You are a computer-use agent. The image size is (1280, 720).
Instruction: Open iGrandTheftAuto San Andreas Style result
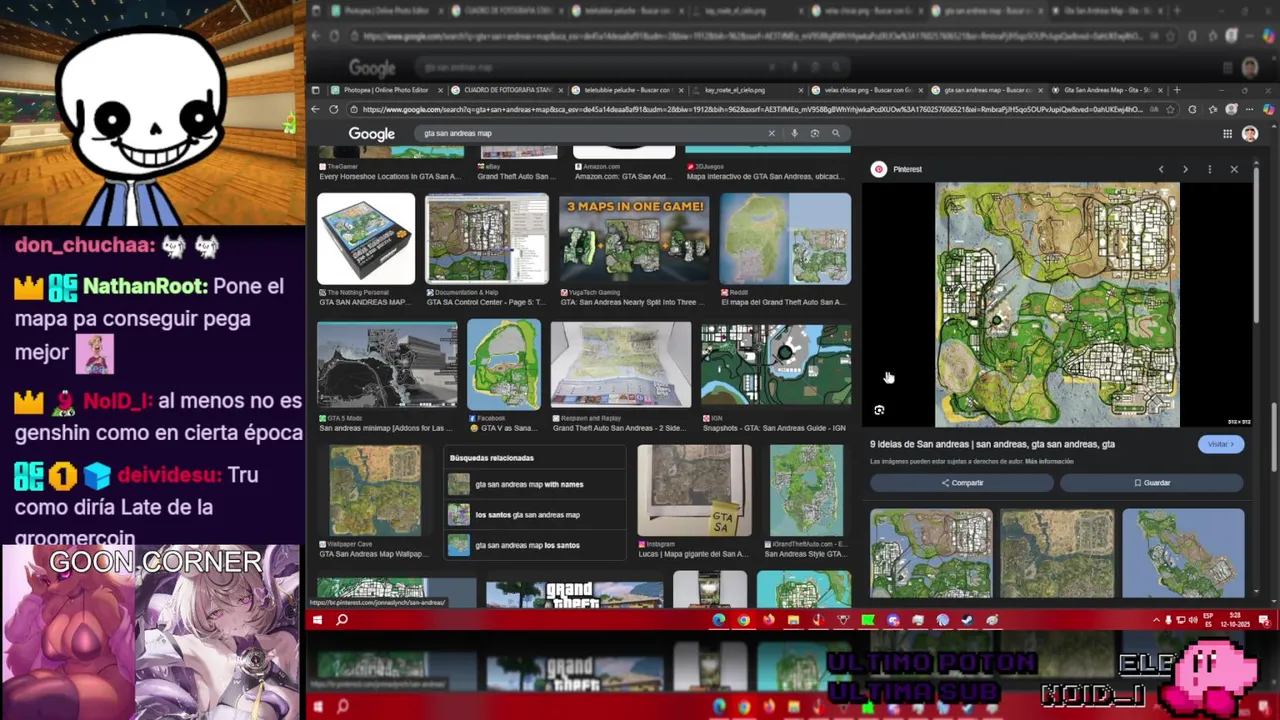click(806, 491)
